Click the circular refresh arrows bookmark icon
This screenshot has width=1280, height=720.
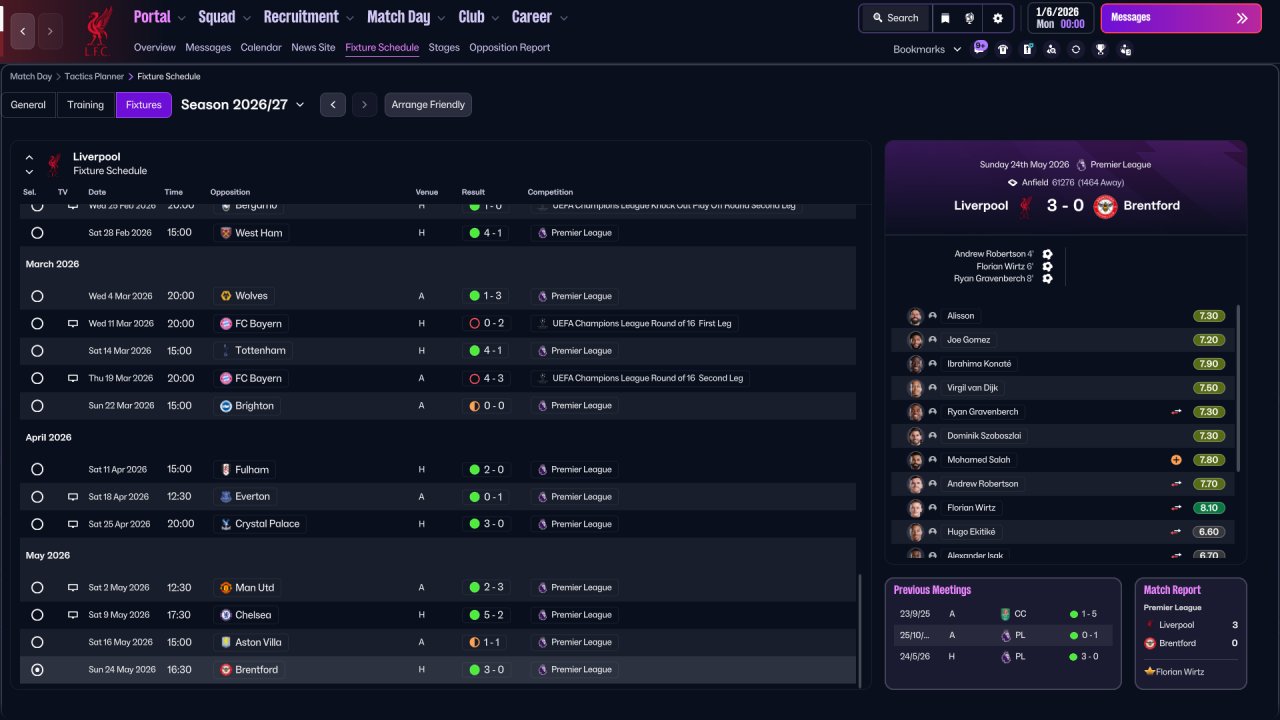[x=1076, y=49]
